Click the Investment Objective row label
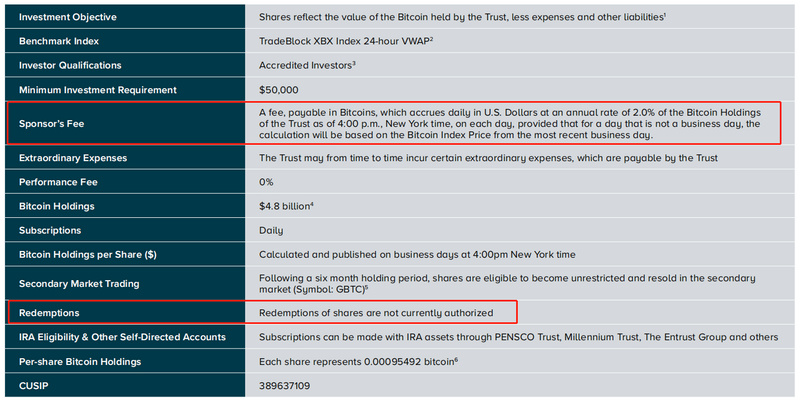 pyautogui.click(x=67, y=17)
